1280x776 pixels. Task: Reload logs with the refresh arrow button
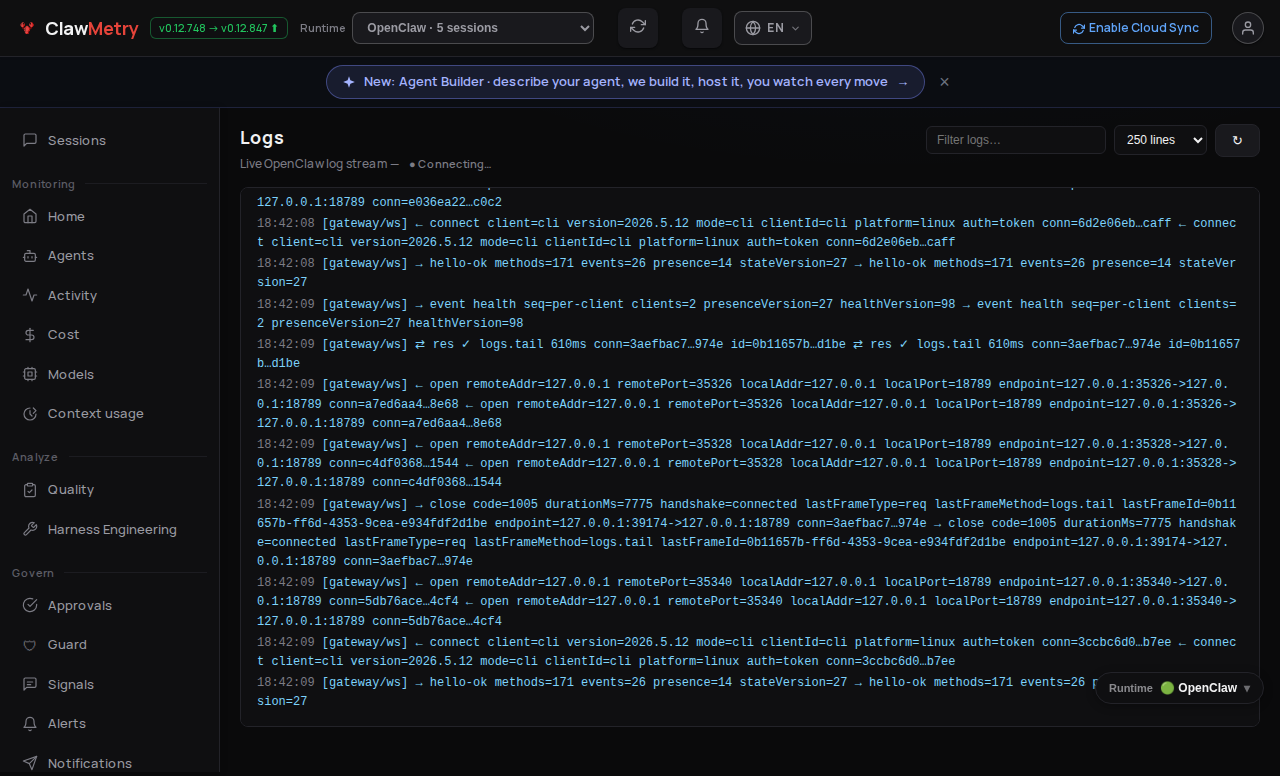tap(1237, 140)
